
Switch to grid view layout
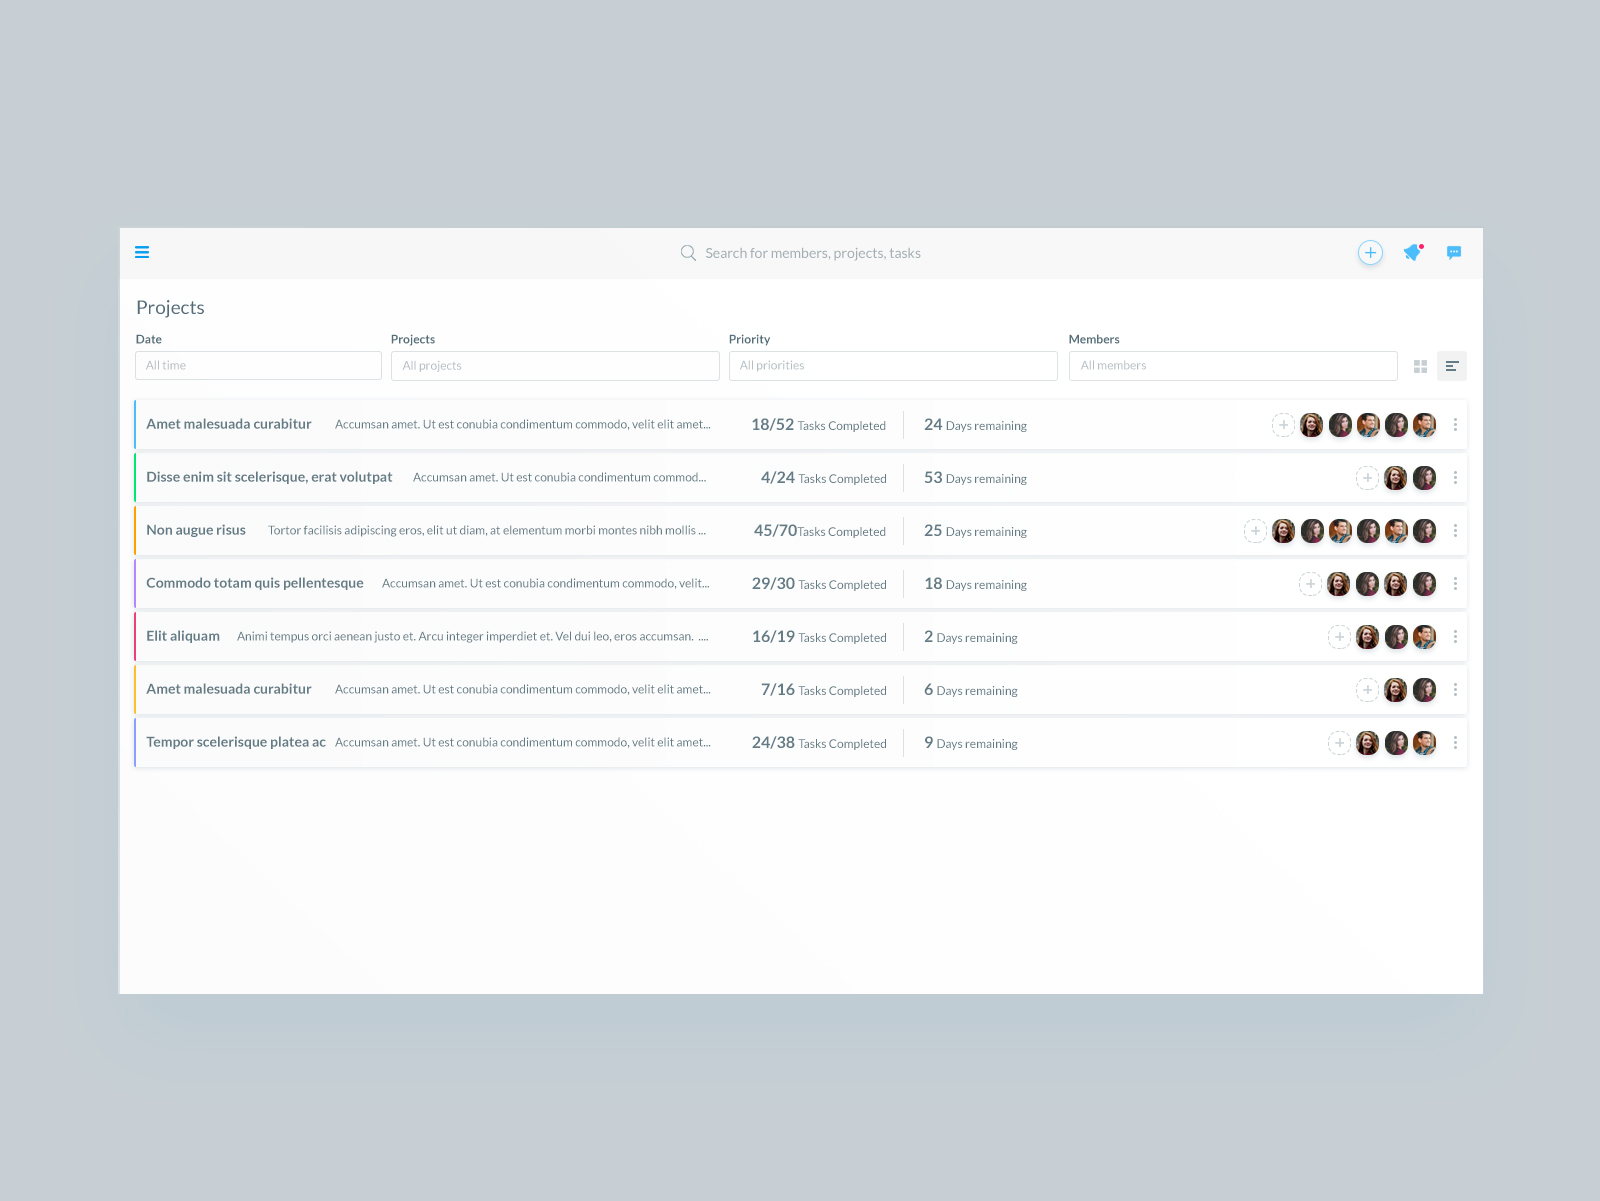(x=1420, y=365)
